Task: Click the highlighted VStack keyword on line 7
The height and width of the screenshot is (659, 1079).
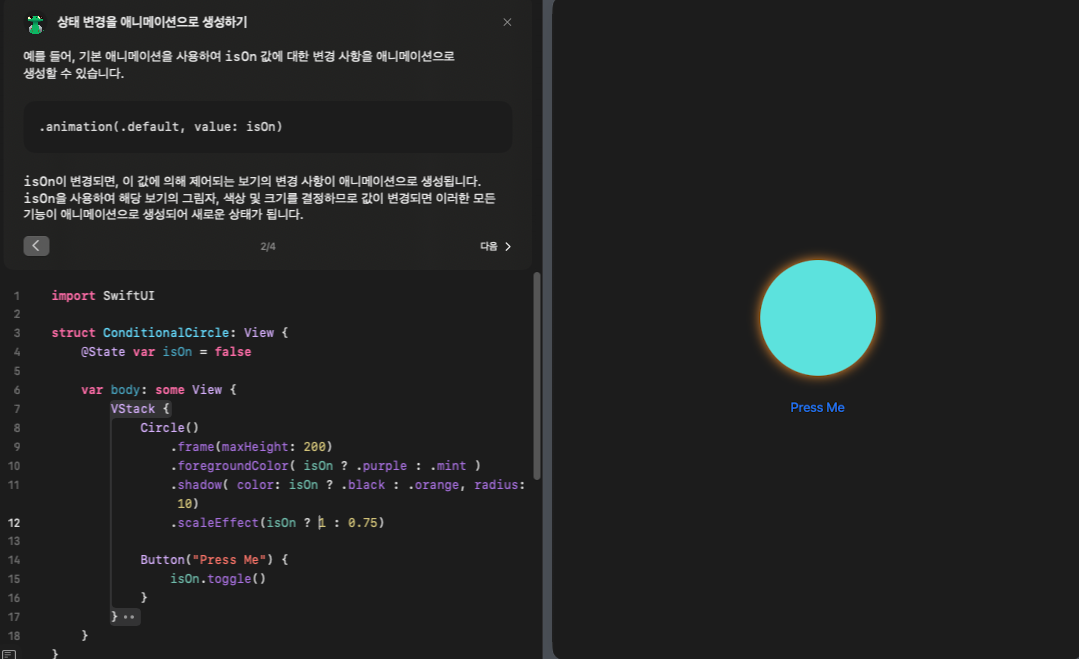Action: coord(133,409)
